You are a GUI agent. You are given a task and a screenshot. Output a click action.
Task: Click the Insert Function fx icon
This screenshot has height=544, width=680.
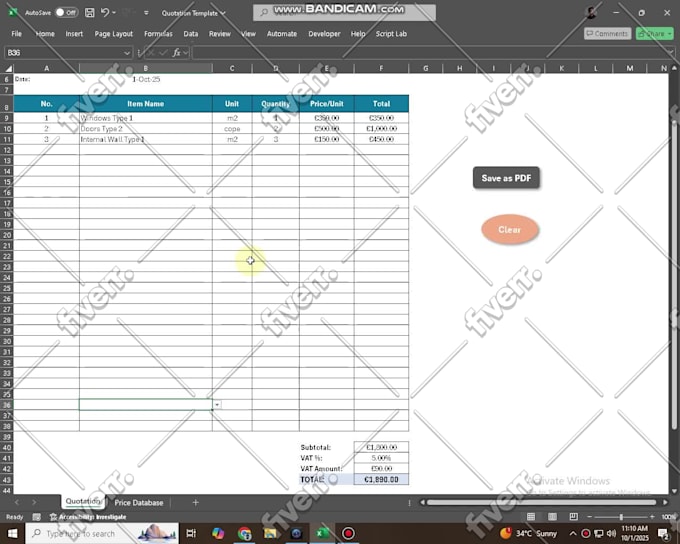pyautogui.click(x=176, y=53)
